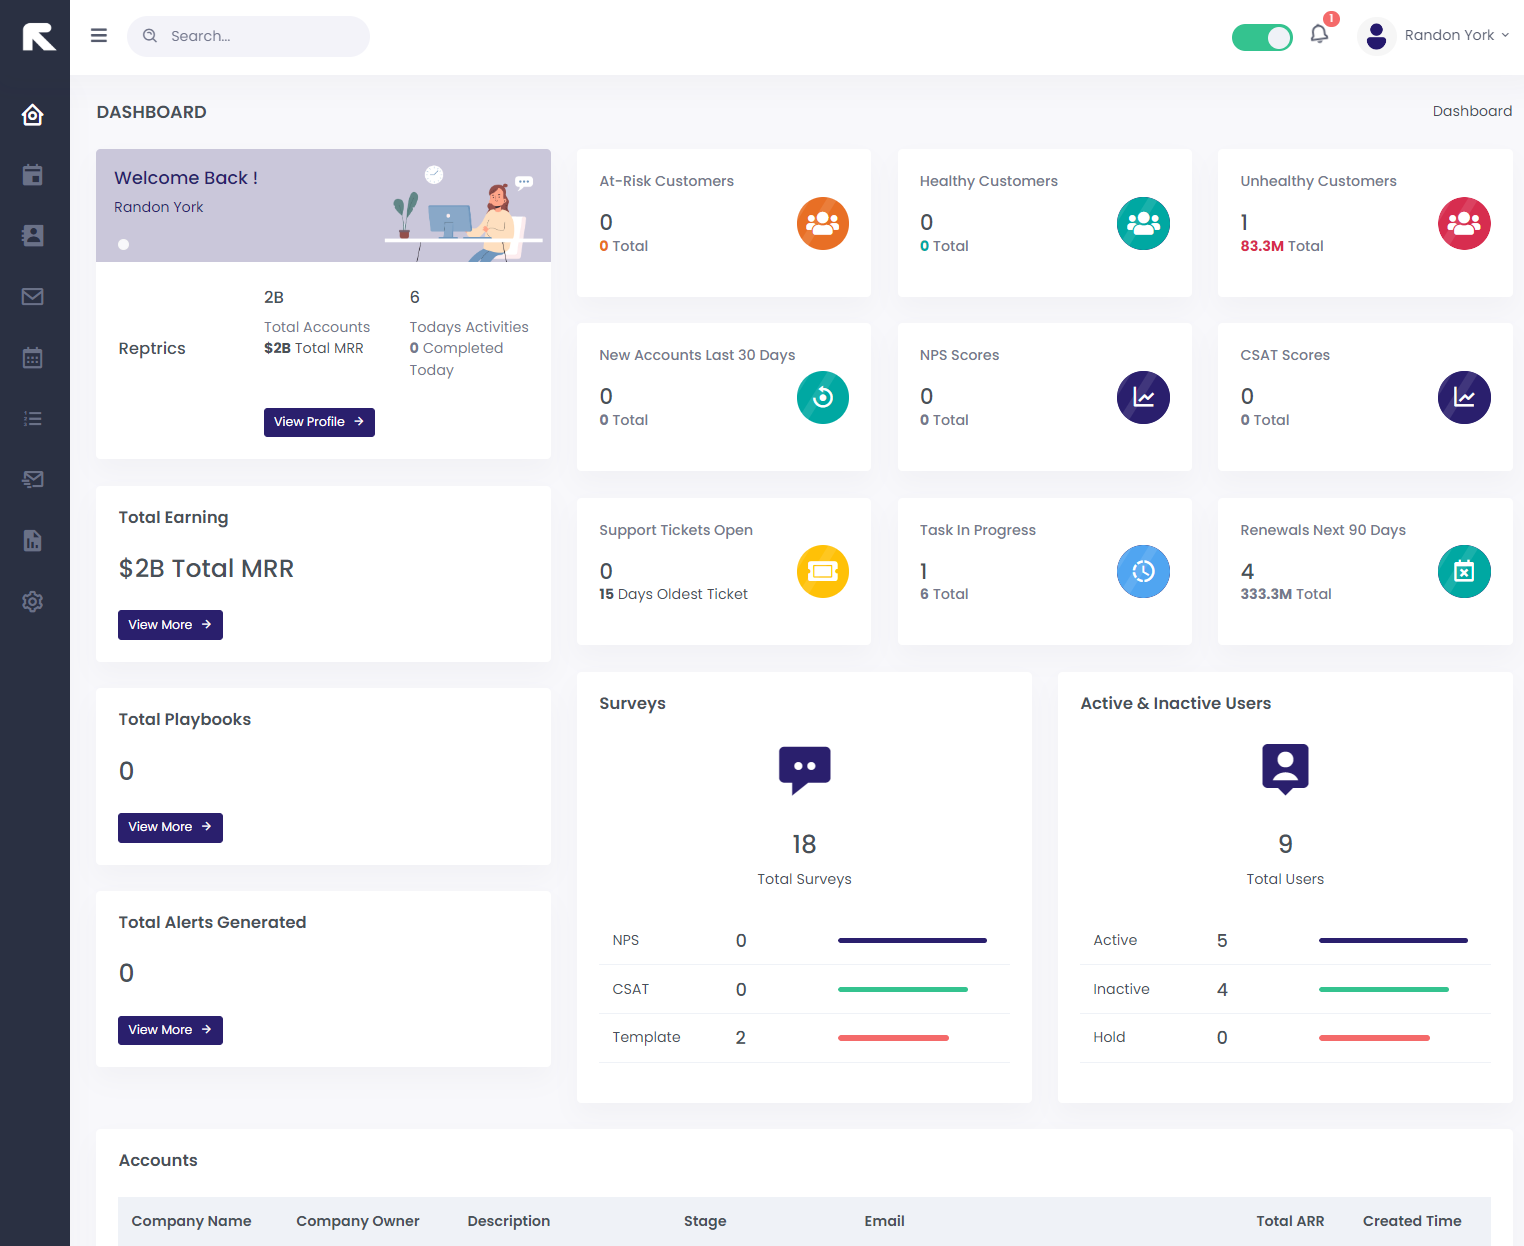Viewport: 1524px width, 1246px height.
Task: Click the Template survey progress bar
Action: point(893,1038)
